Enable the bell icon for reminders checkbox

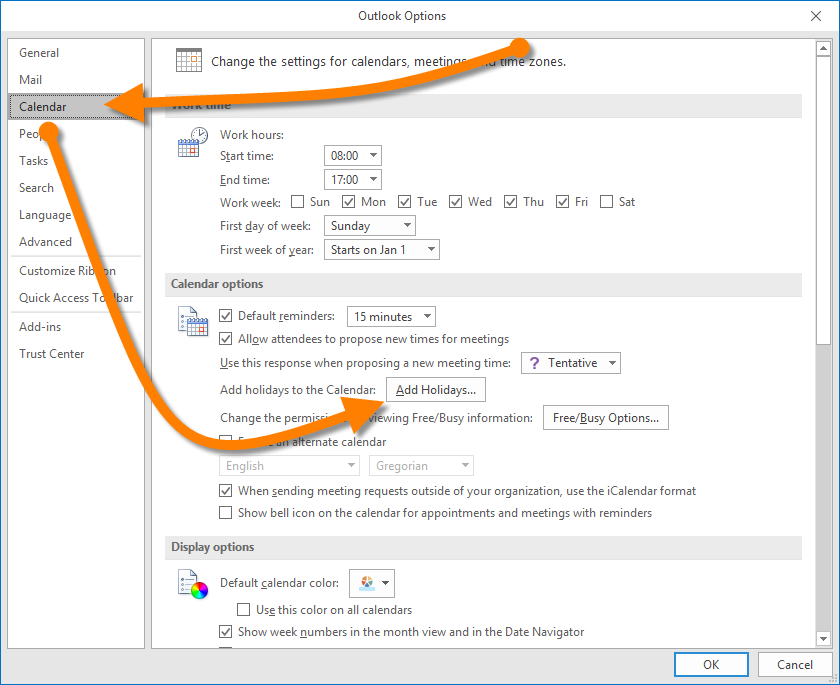tap(226, 513)
